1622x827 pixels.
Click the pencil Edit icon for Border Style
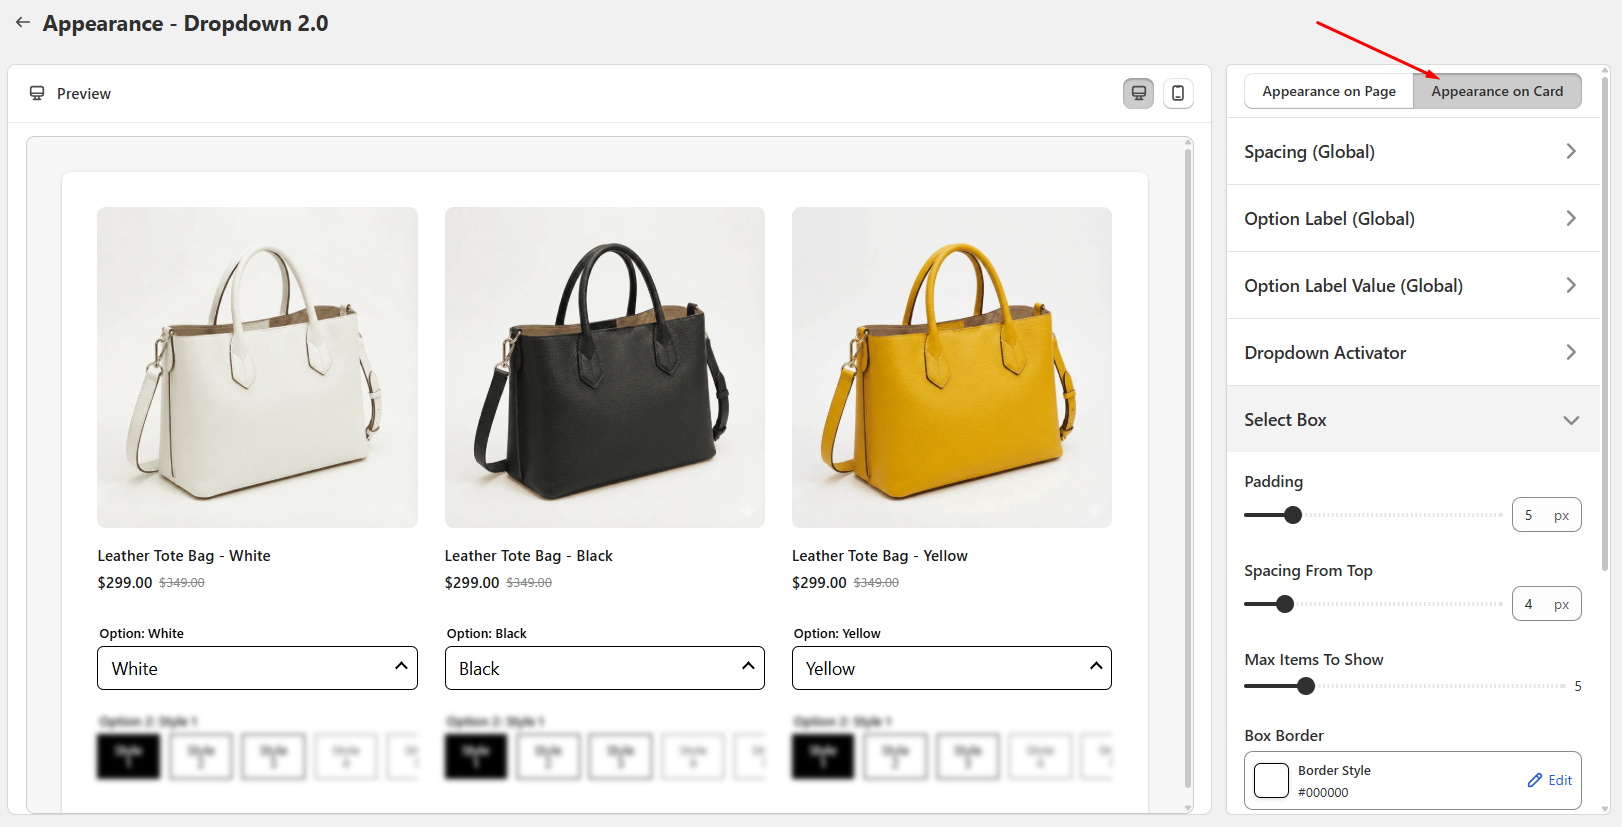pos(1535,780)
